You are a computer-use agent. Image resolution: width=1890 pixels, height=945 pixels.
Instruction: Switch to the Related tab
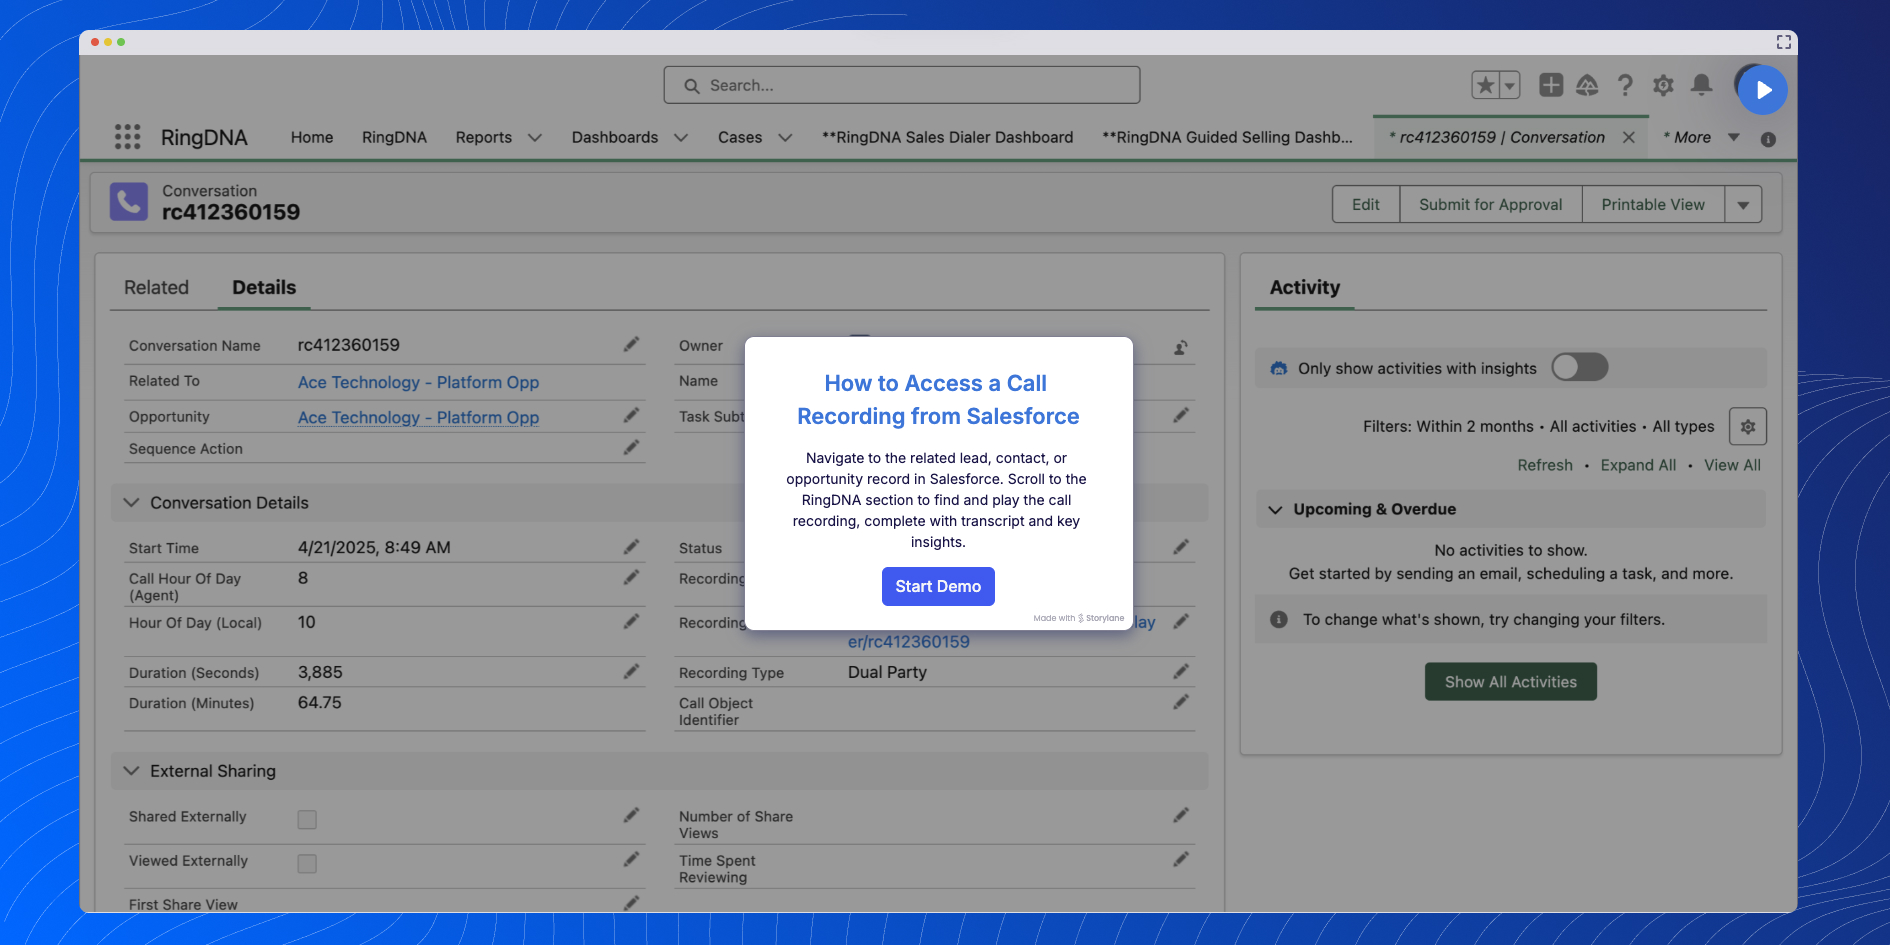tap(156, 287)
